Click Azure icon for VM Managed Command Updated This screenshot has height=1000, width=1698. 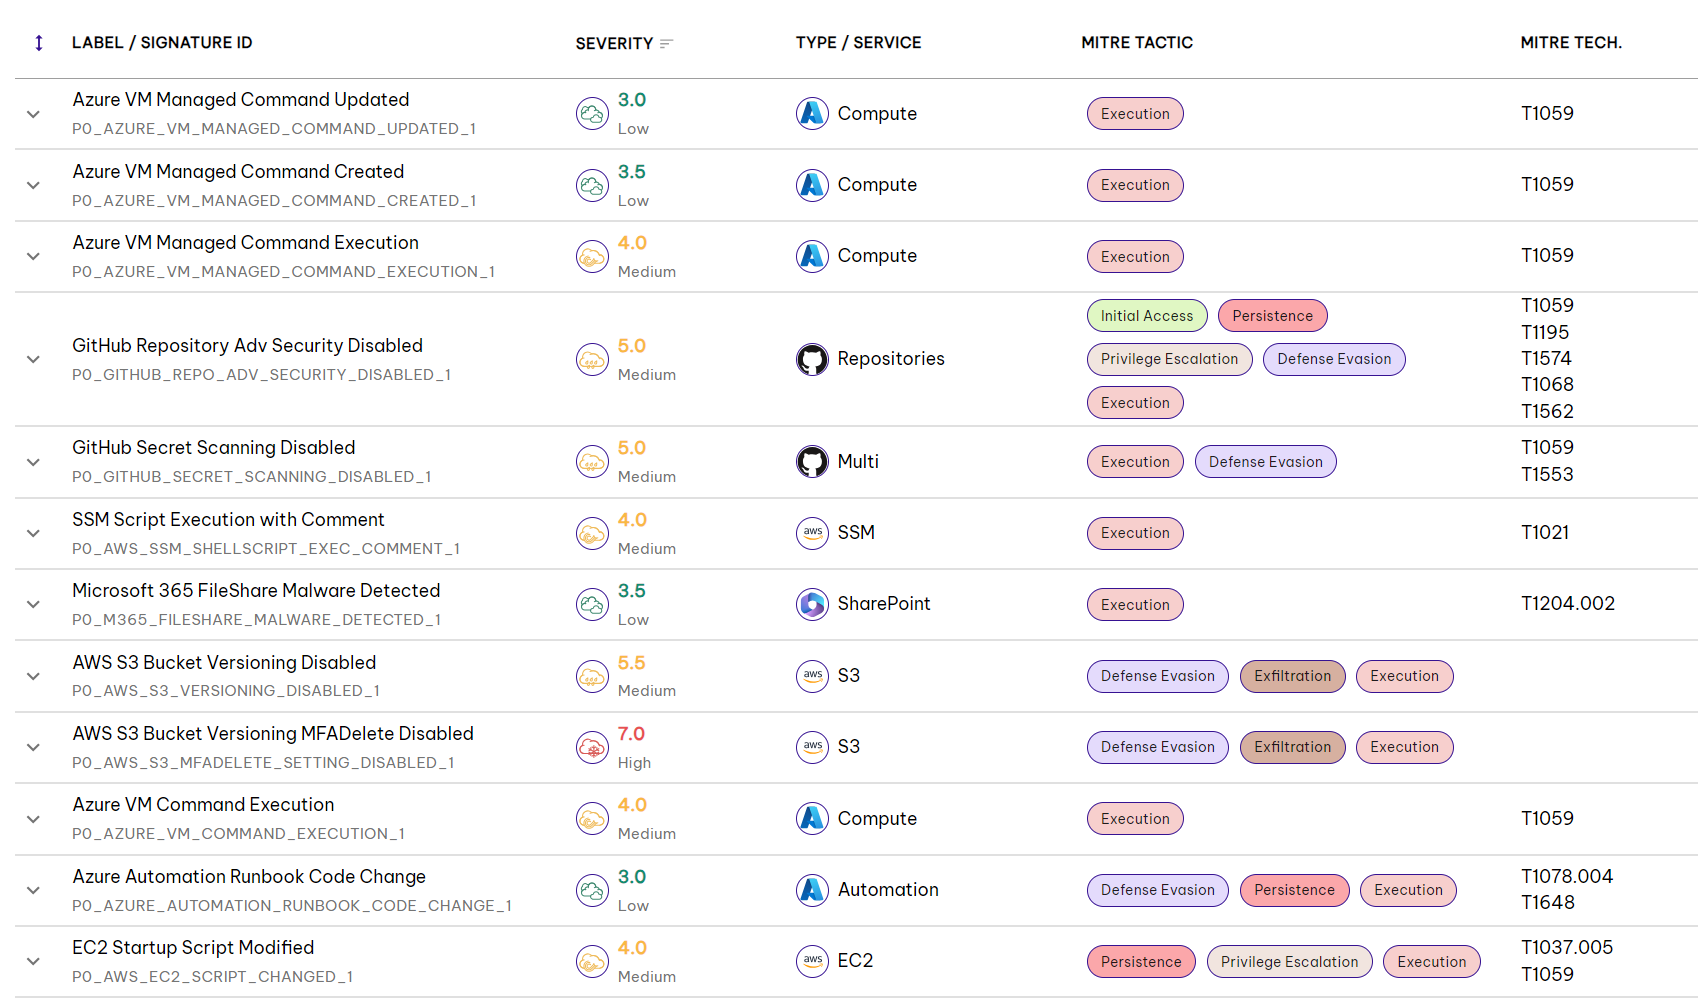812,113
